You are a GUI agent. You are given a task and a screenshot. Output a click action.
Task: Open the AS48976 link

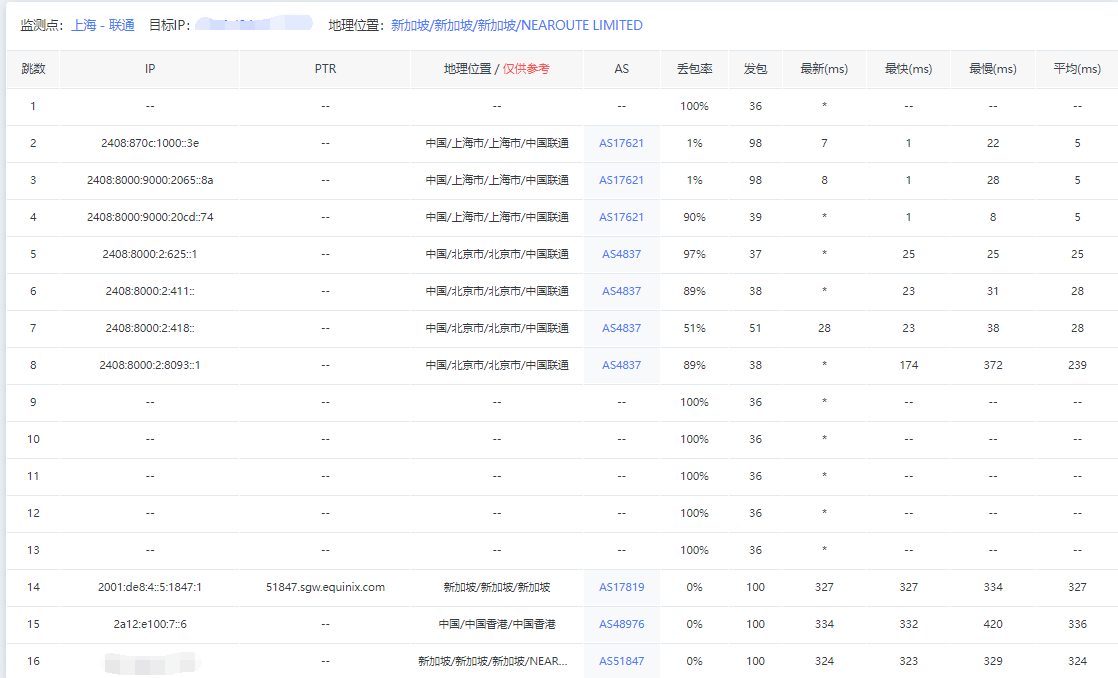621,625
